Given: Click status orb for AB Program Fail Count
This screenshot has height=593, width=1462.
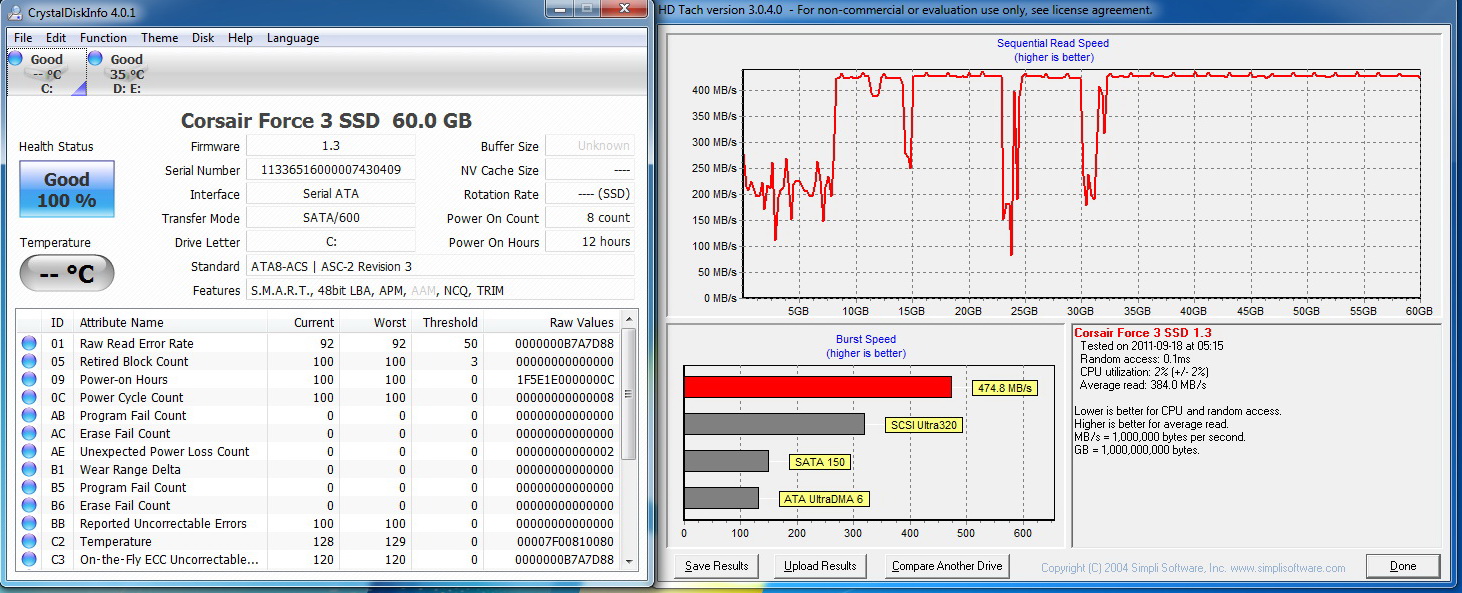Looking at the screenshot, I should 29,416.
